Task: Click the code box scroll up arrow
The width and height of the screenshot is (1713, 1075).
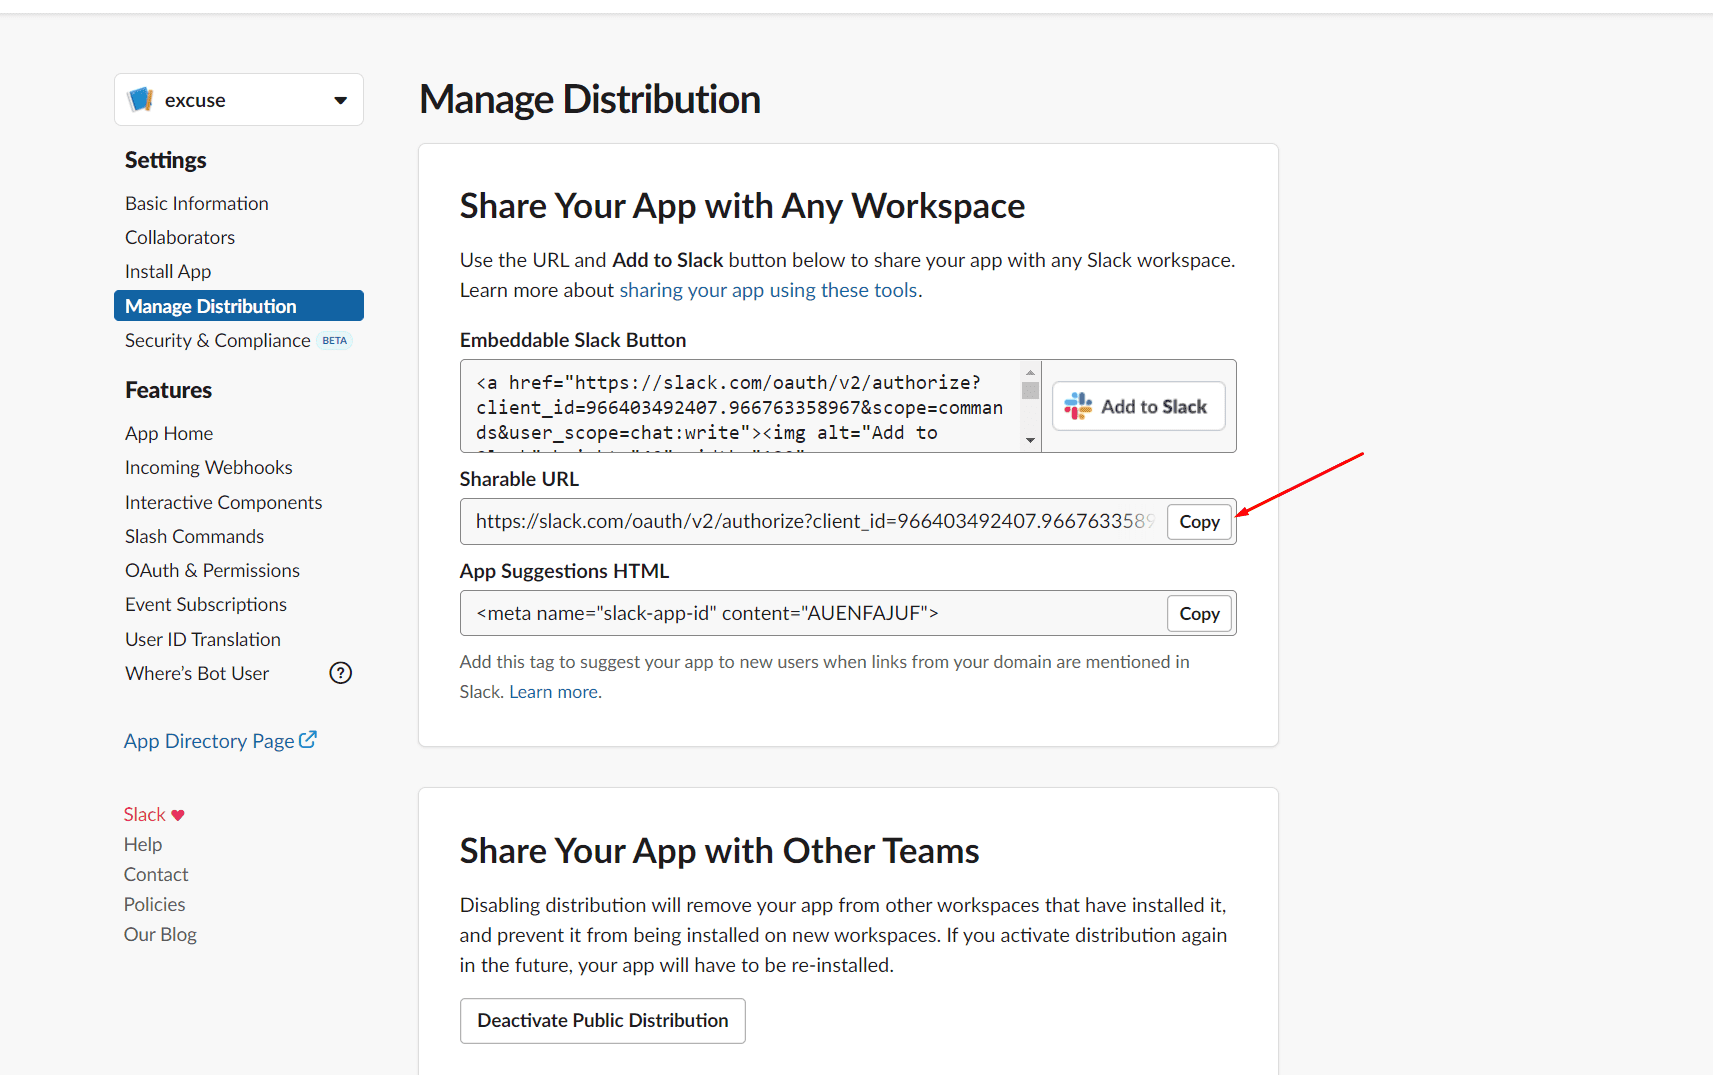Action: pyautogui.click(x=1031, y=371)
